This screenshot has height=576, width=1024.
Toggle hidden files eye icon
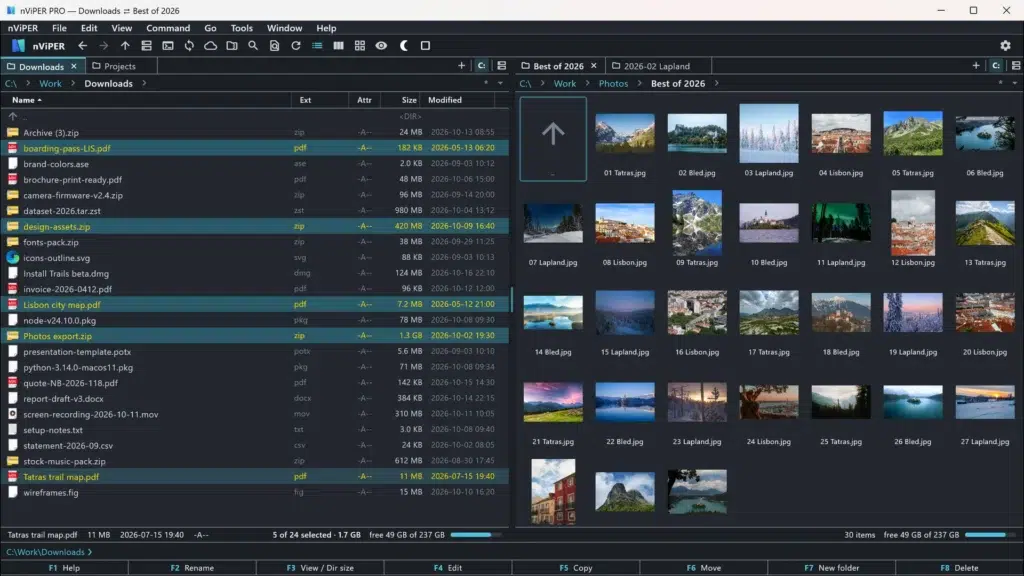point(381,46)
